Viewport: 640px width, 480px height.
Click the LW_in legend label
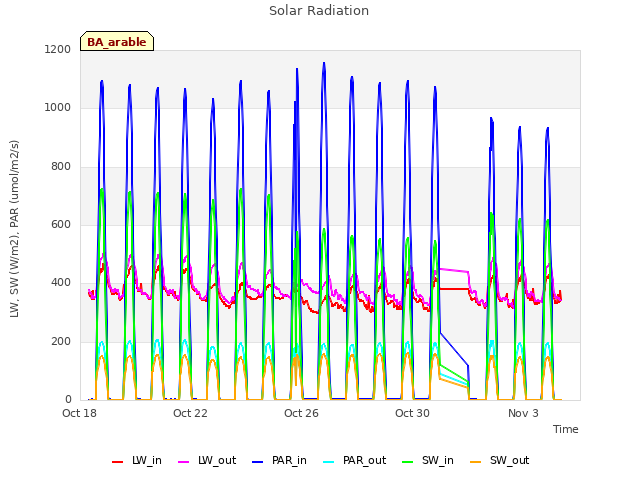point(147,461)
